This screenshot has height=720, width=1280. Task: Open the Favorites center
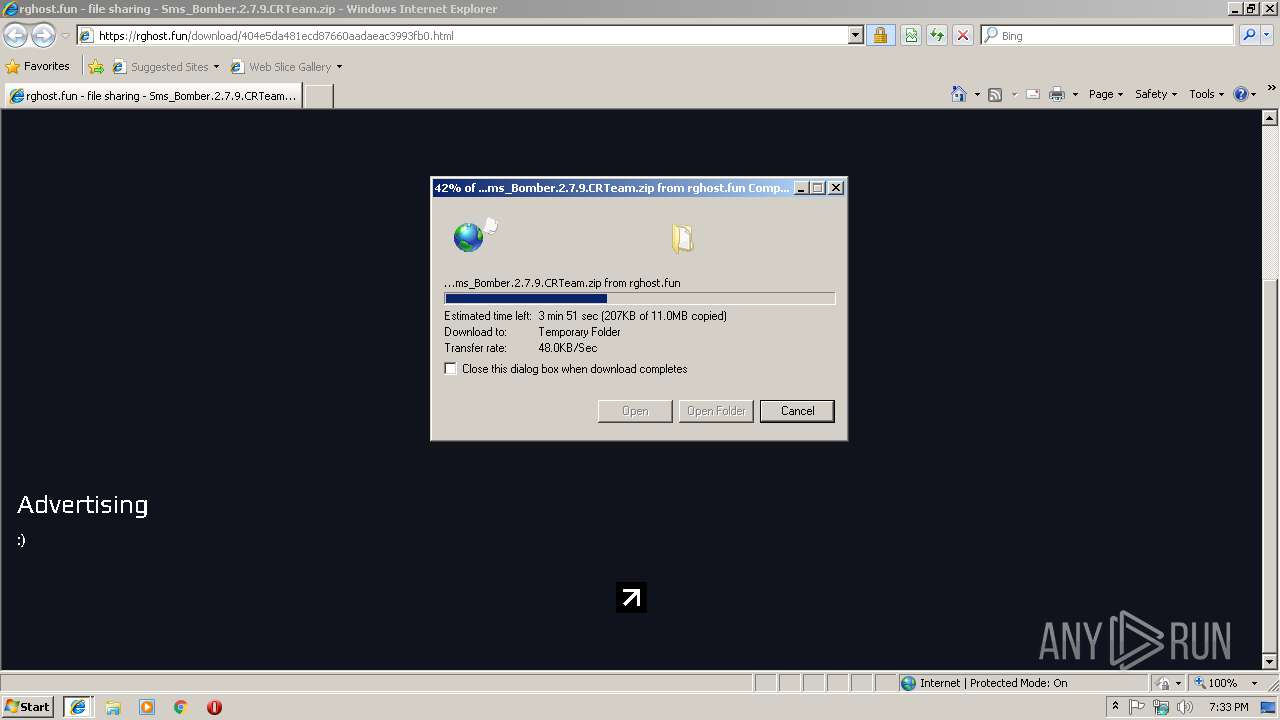tap(38, 66)
